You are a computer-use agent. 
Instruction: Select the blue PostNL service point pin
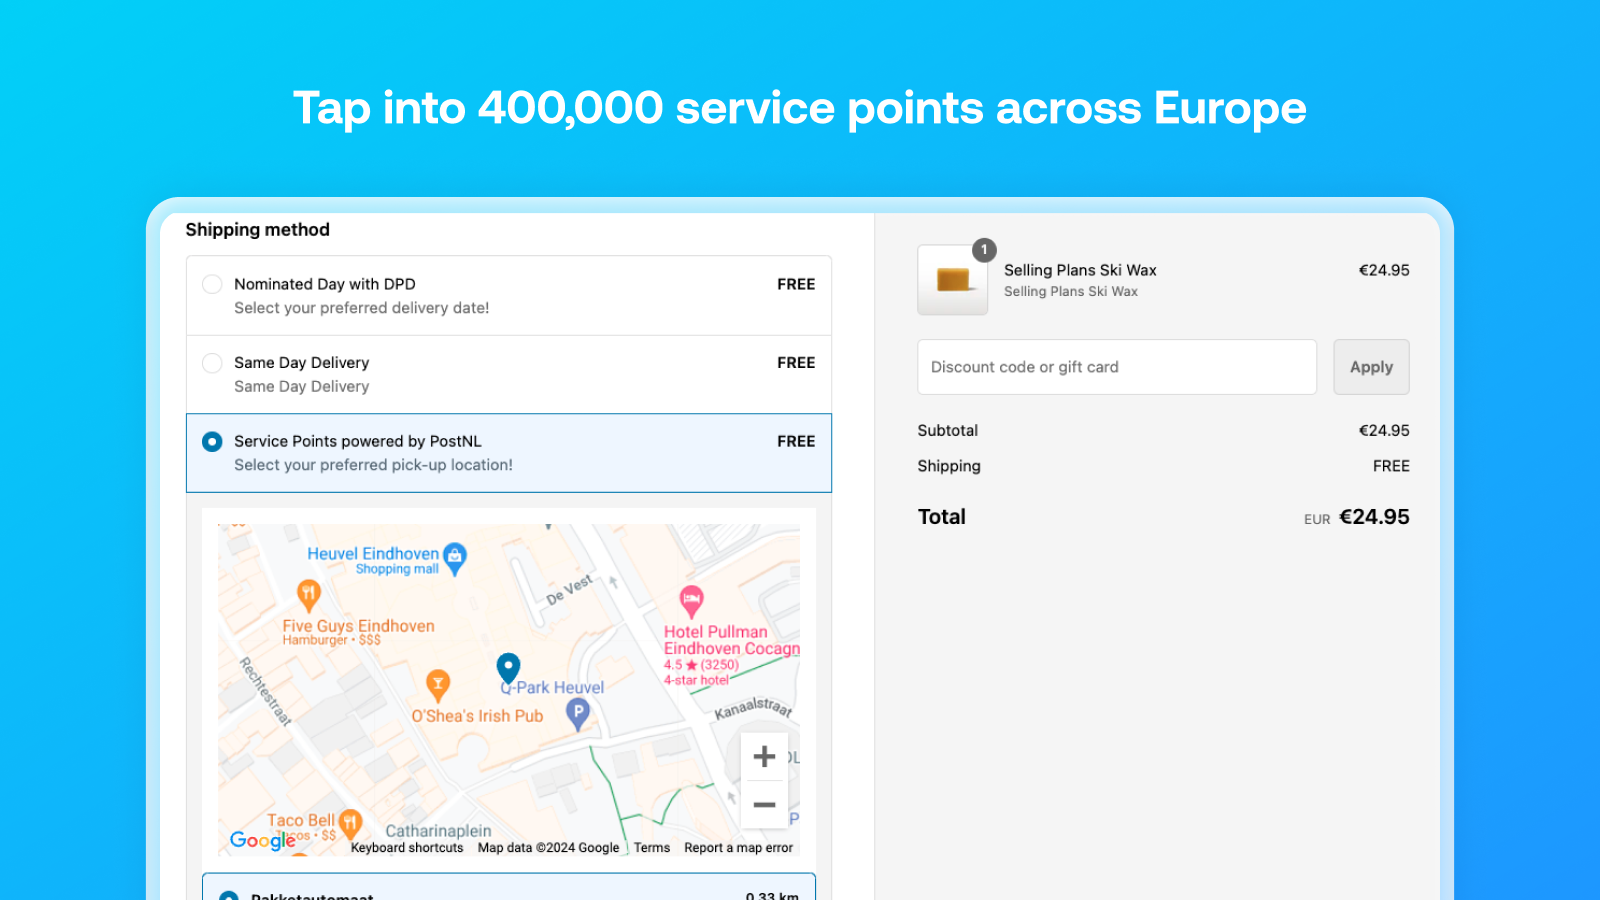[x=510, y=666]
